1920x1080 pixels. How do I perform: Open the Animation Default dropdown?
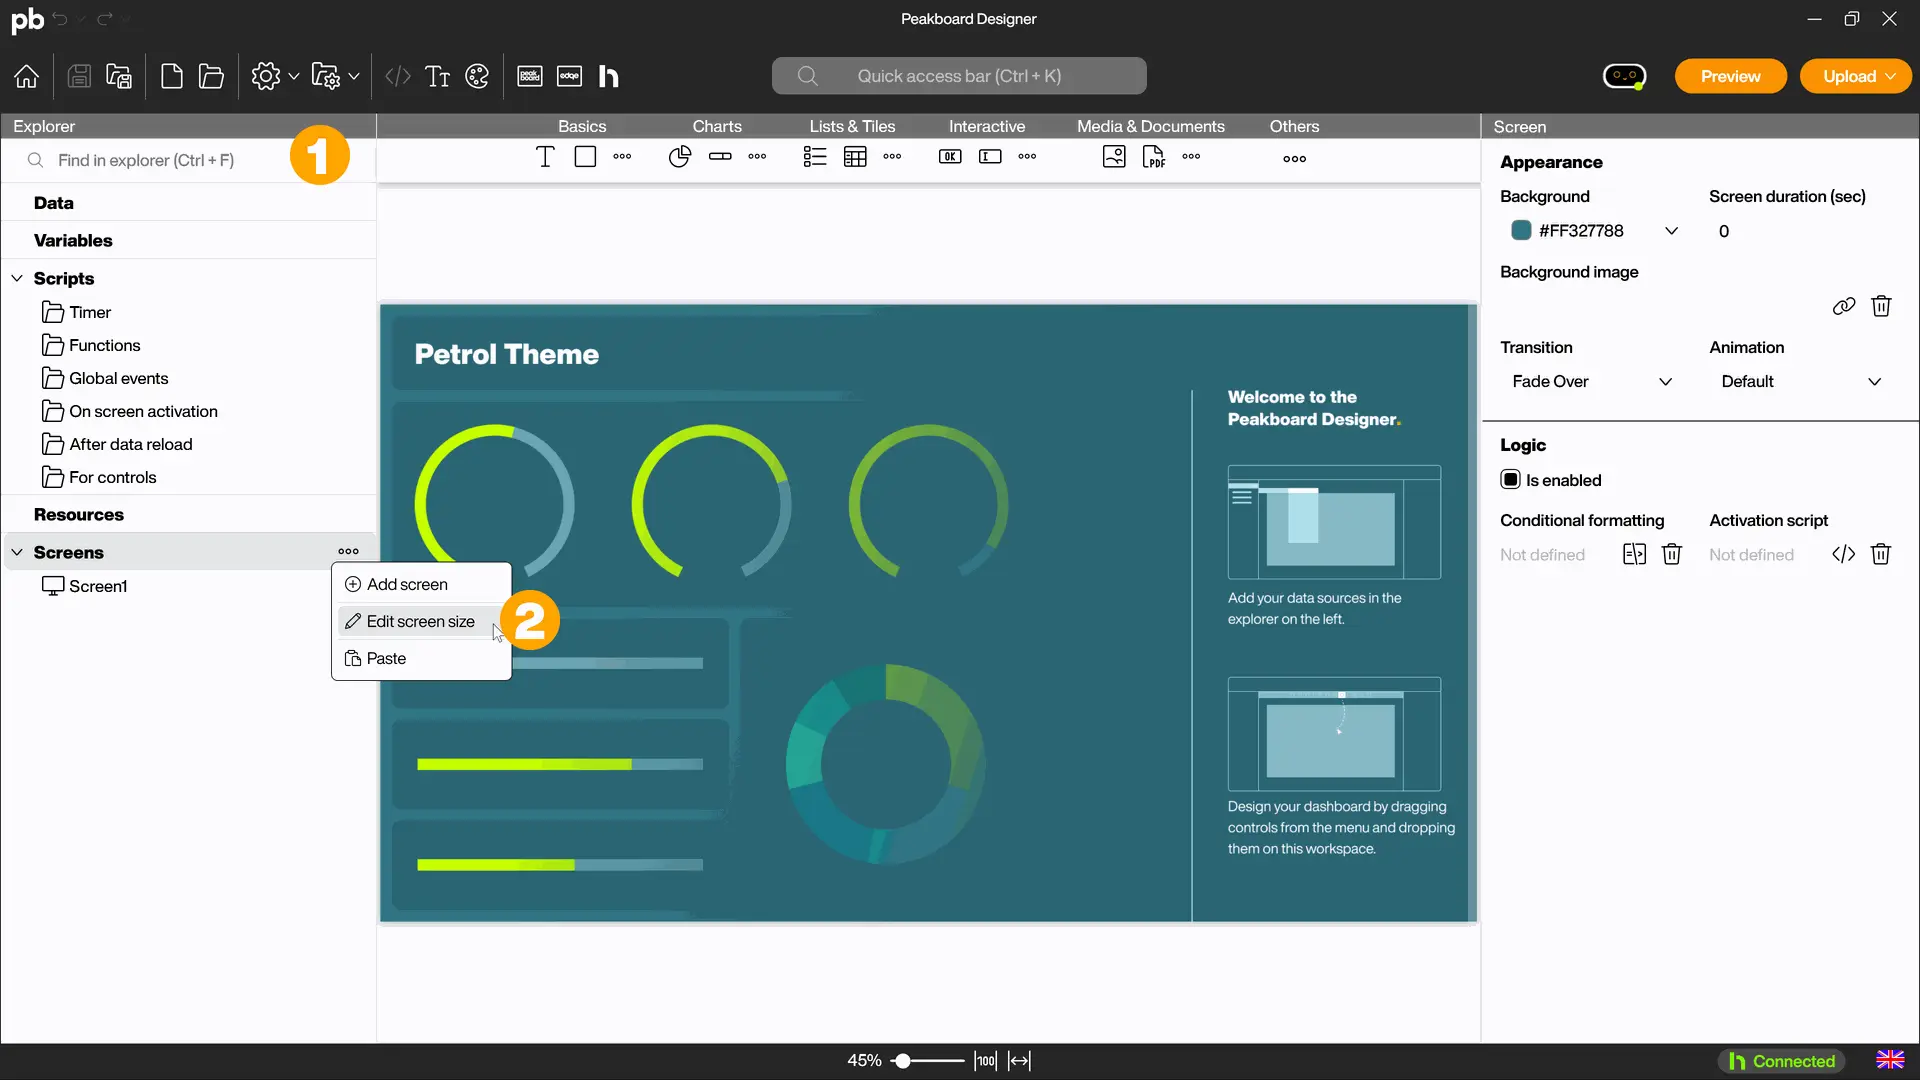point(1874,382)
